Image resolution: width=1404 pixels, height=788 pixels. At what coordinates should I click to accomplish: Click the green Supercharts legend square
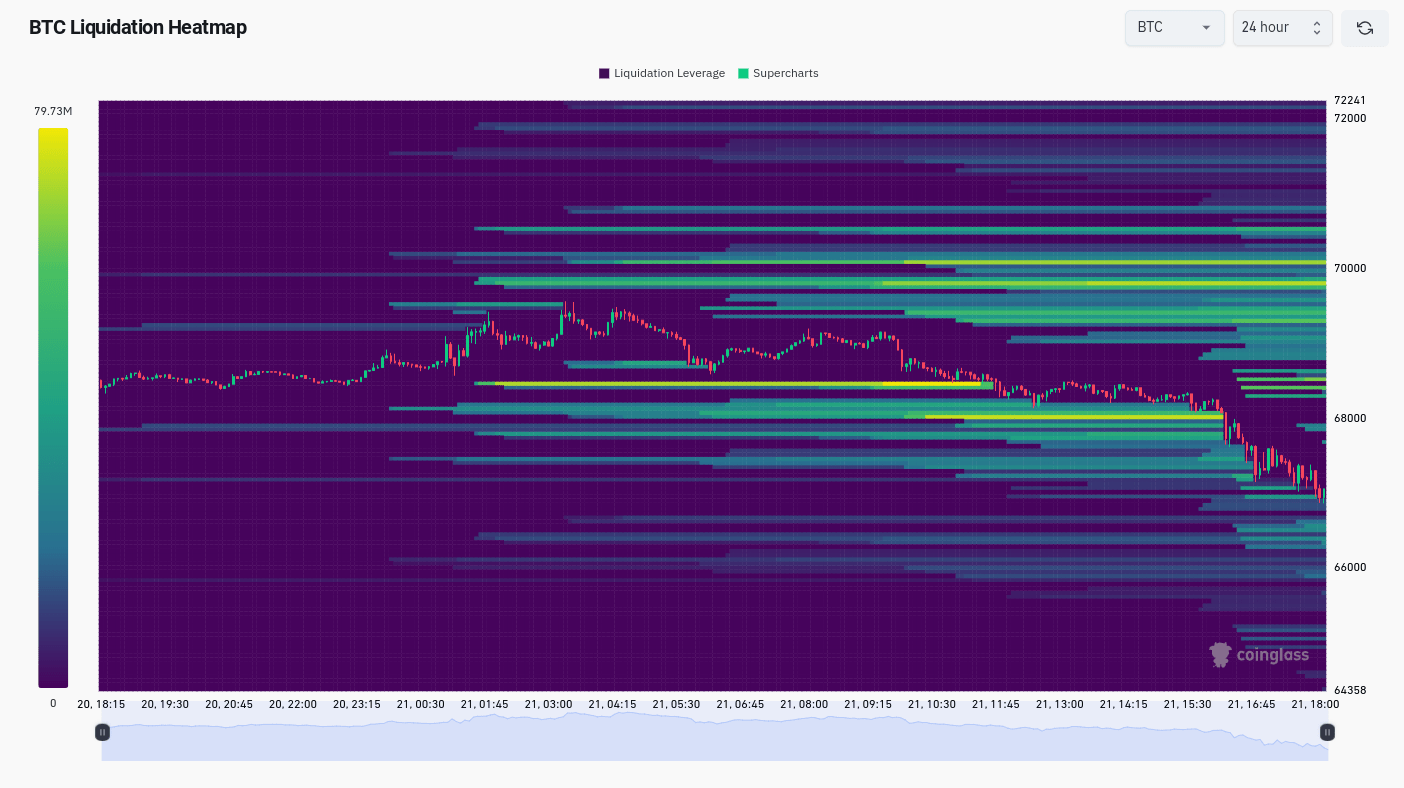tap(743, 73)
